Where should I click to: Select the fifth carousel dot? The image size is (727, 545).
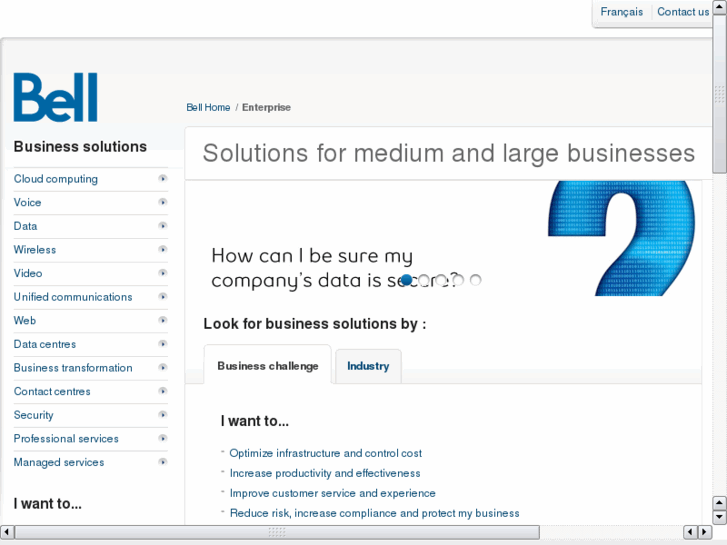[x=475, y=280]
